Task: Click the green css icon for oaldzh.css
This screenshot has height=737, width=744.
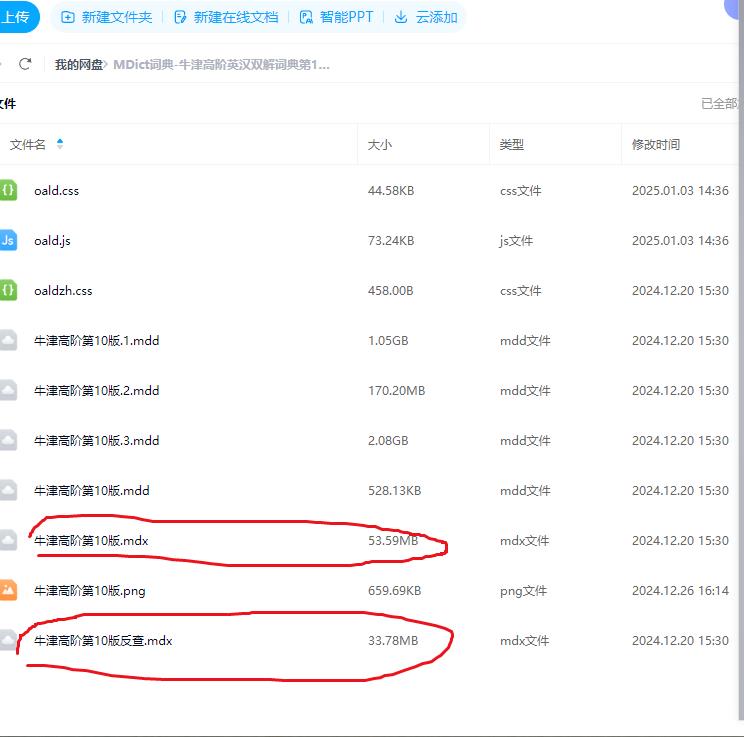Action: [8, 290]
